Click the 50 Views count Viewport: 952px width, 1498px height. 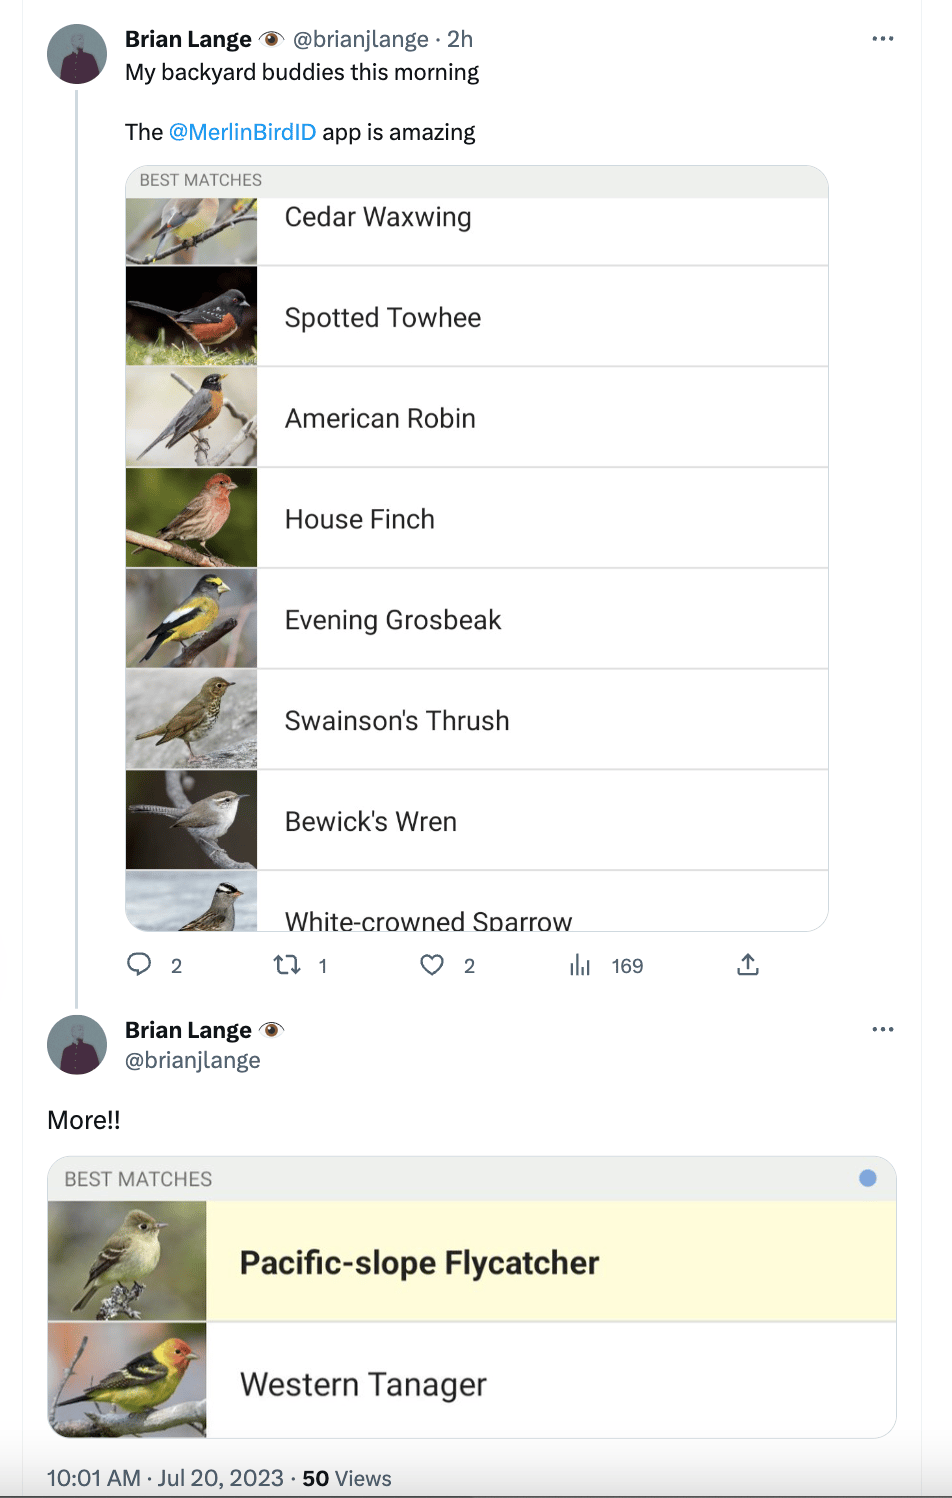click(347, 1478)
